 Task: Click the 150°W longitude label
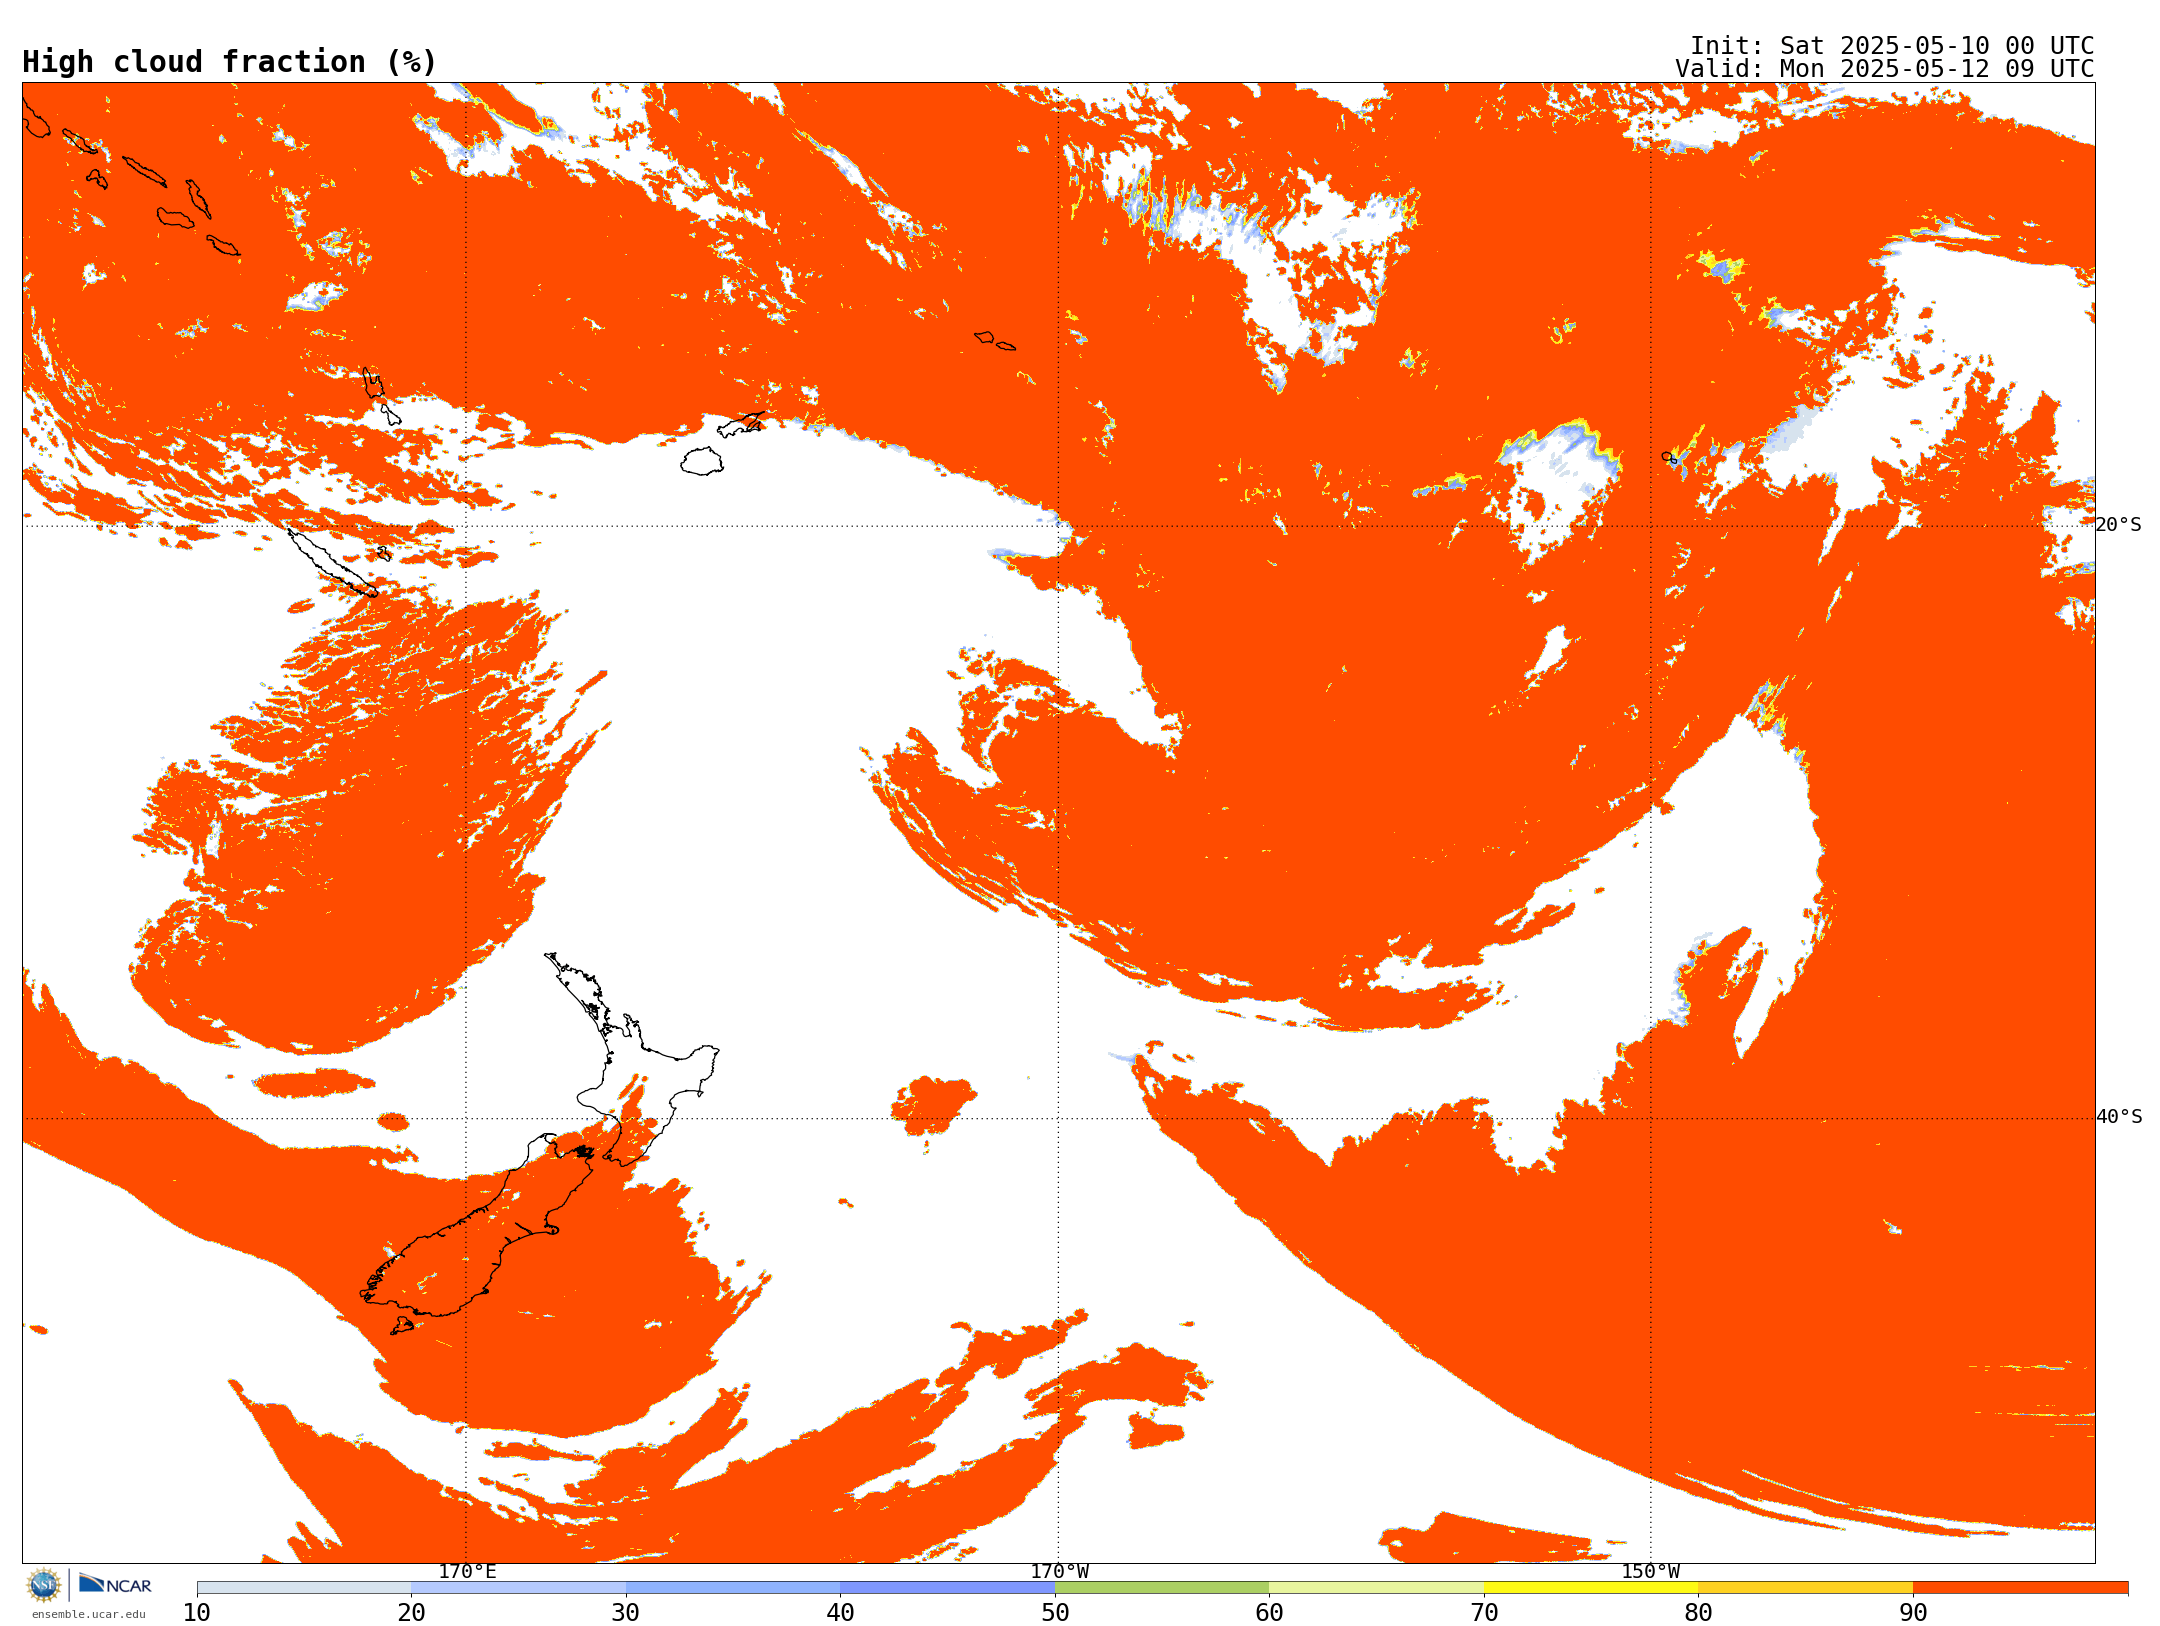click(x=1651, y=1571)
